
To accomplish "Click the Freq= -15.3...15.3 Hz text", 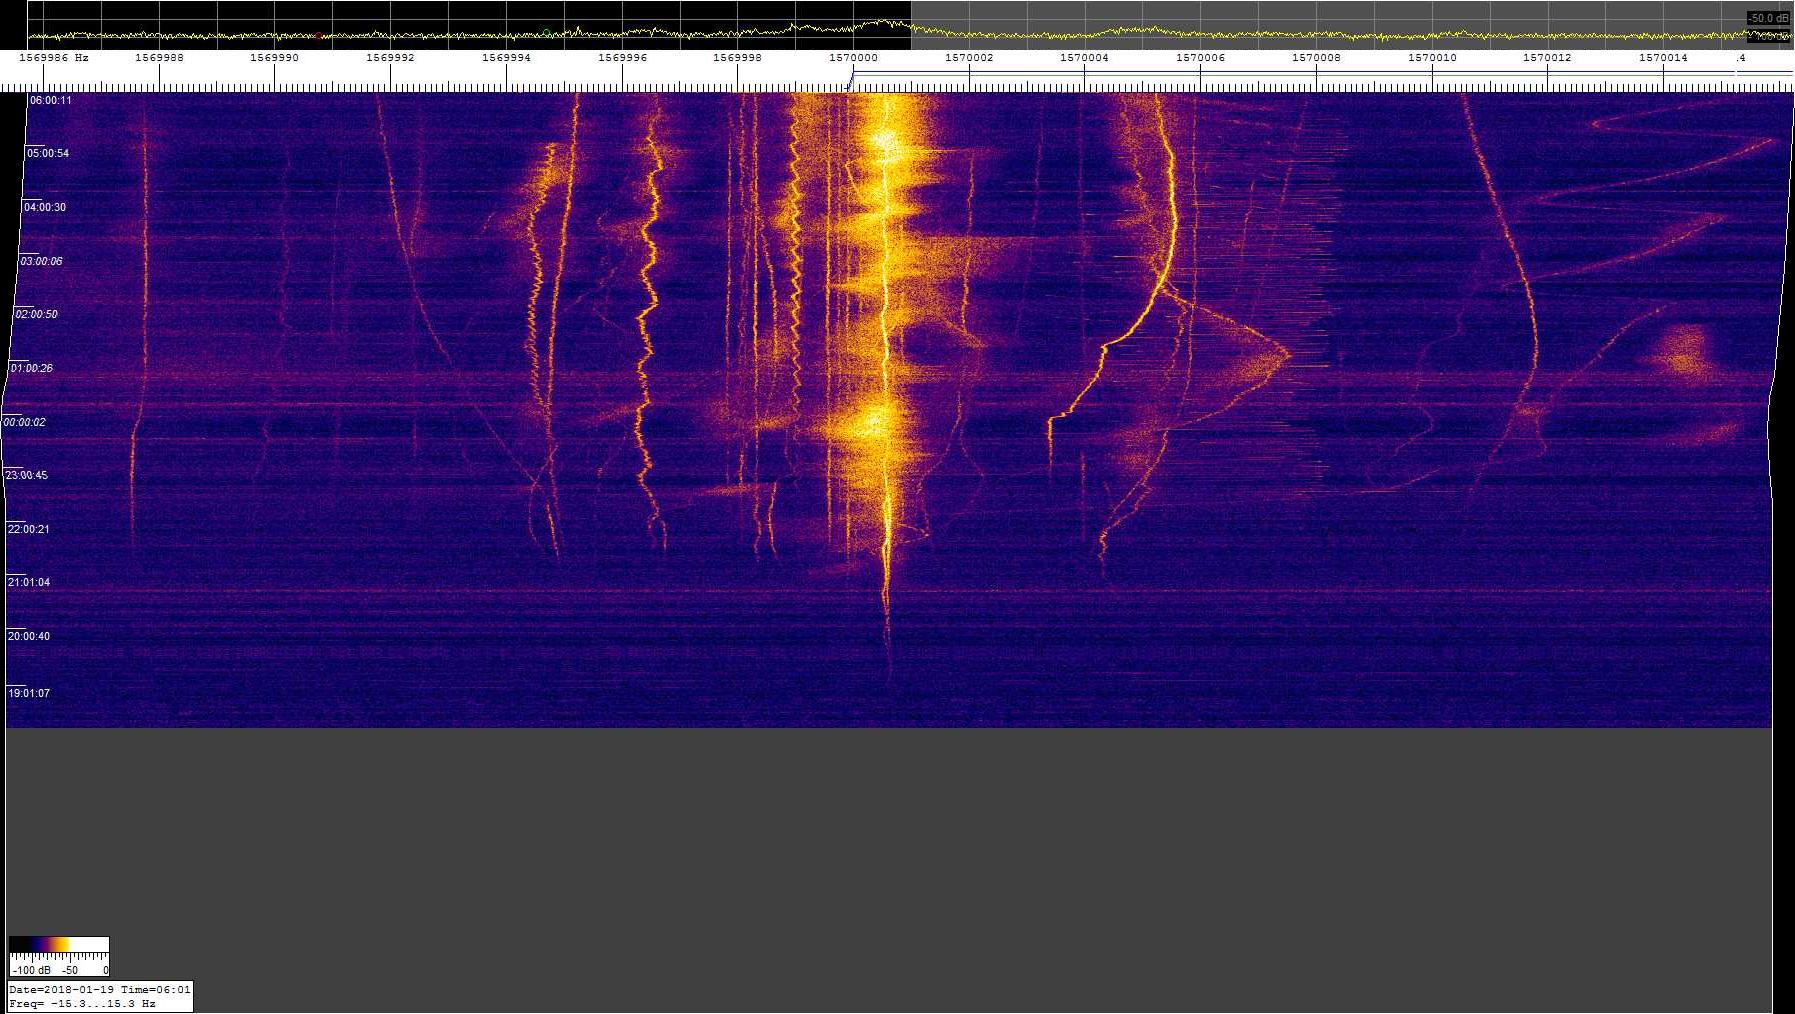I will [82, 1004].
